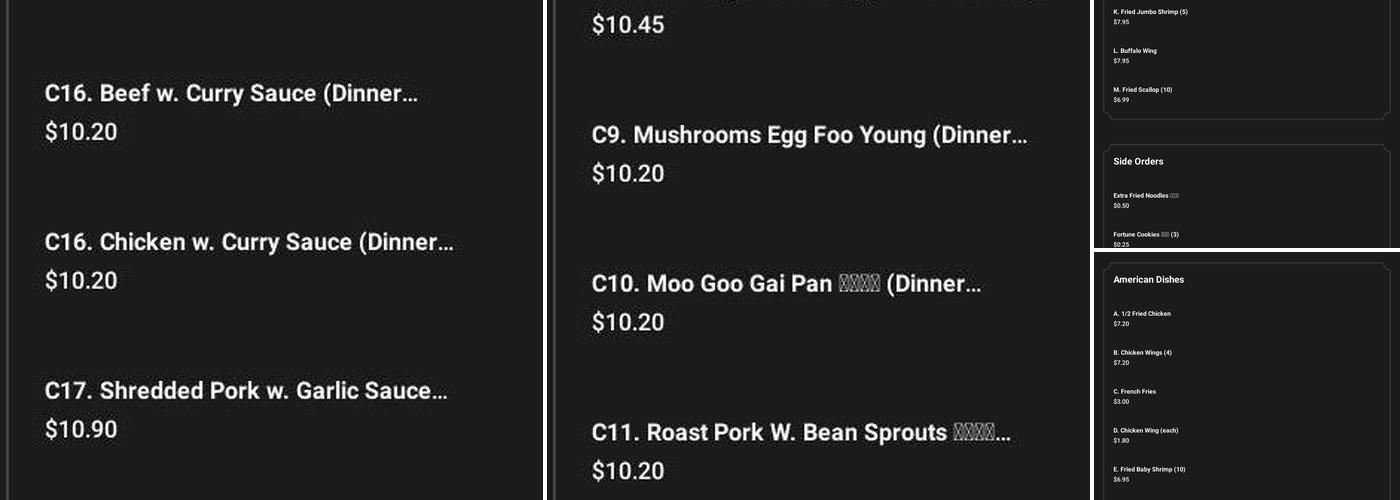Image resolution: width=1400 pixels, height=500 pixels.
Task: Click the Side Orders section heading
Action: (x=1138, y=161)
